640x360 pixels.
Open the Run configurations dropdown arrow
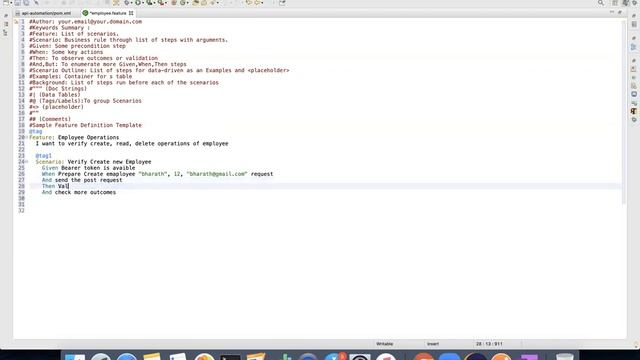coord(143,3)
